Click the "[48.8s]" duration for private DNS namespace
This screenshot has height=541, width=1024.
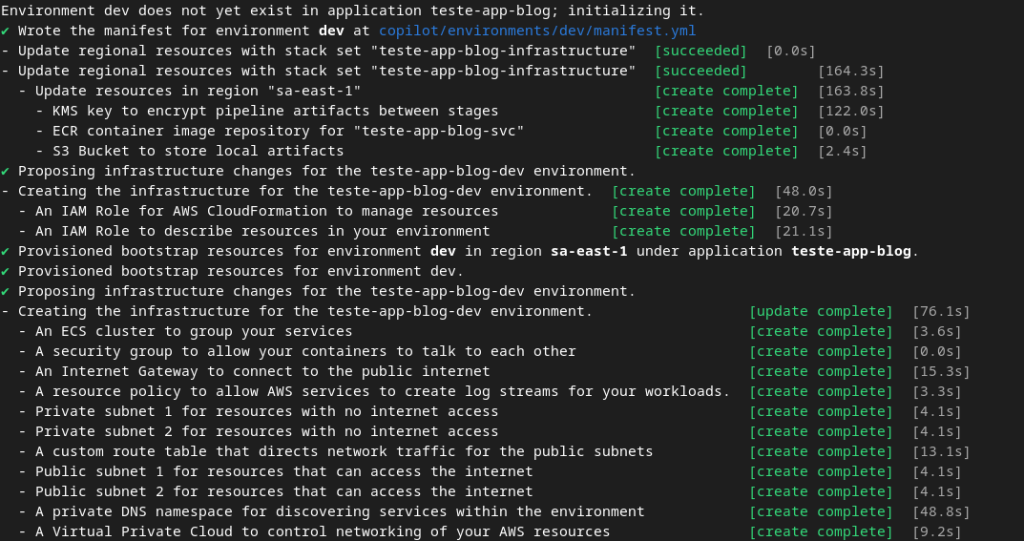pos(941,511)
